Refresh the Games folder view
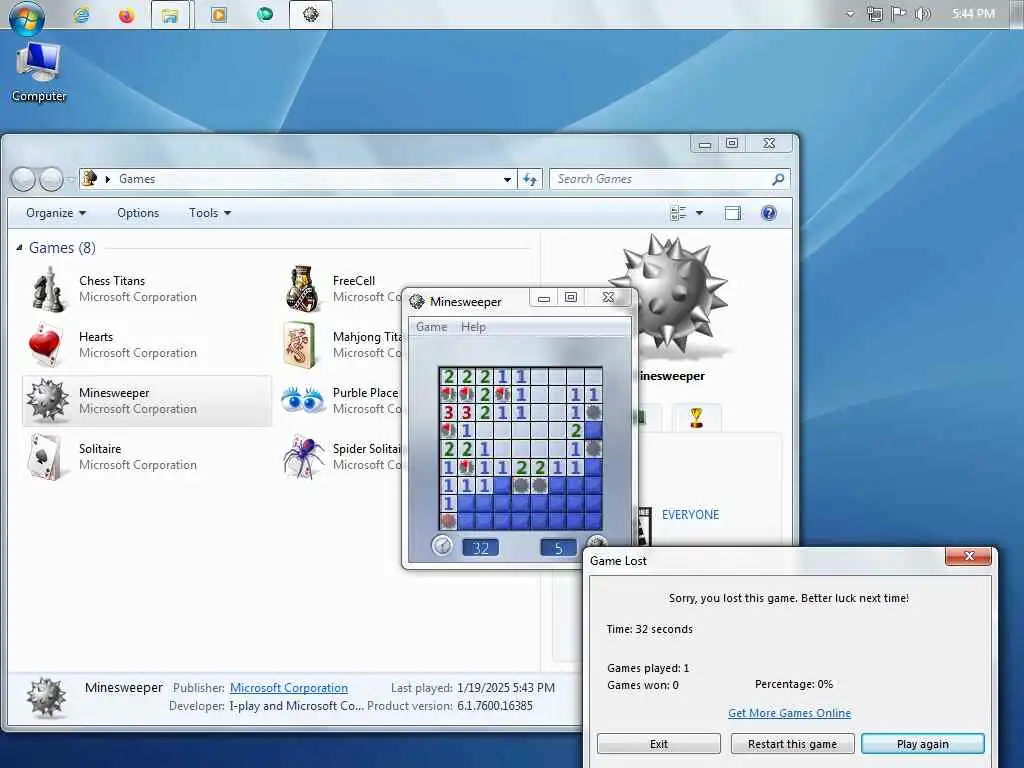 tap(530, 179)
